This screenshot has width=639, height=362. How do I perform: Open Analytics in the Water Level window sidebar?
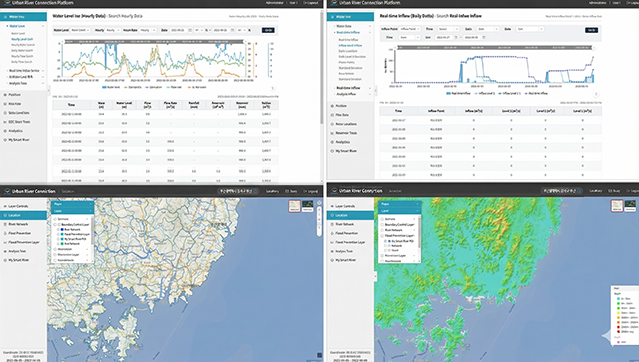click(x=15, y=131)
